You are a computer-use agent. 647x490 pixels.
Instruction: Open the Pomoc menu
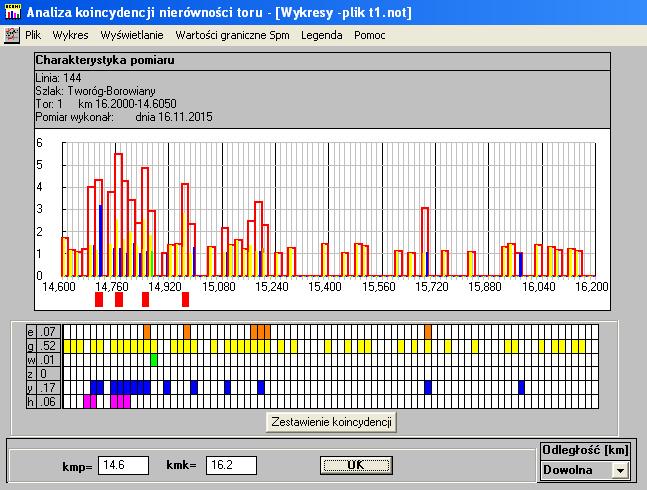[370, 35]
